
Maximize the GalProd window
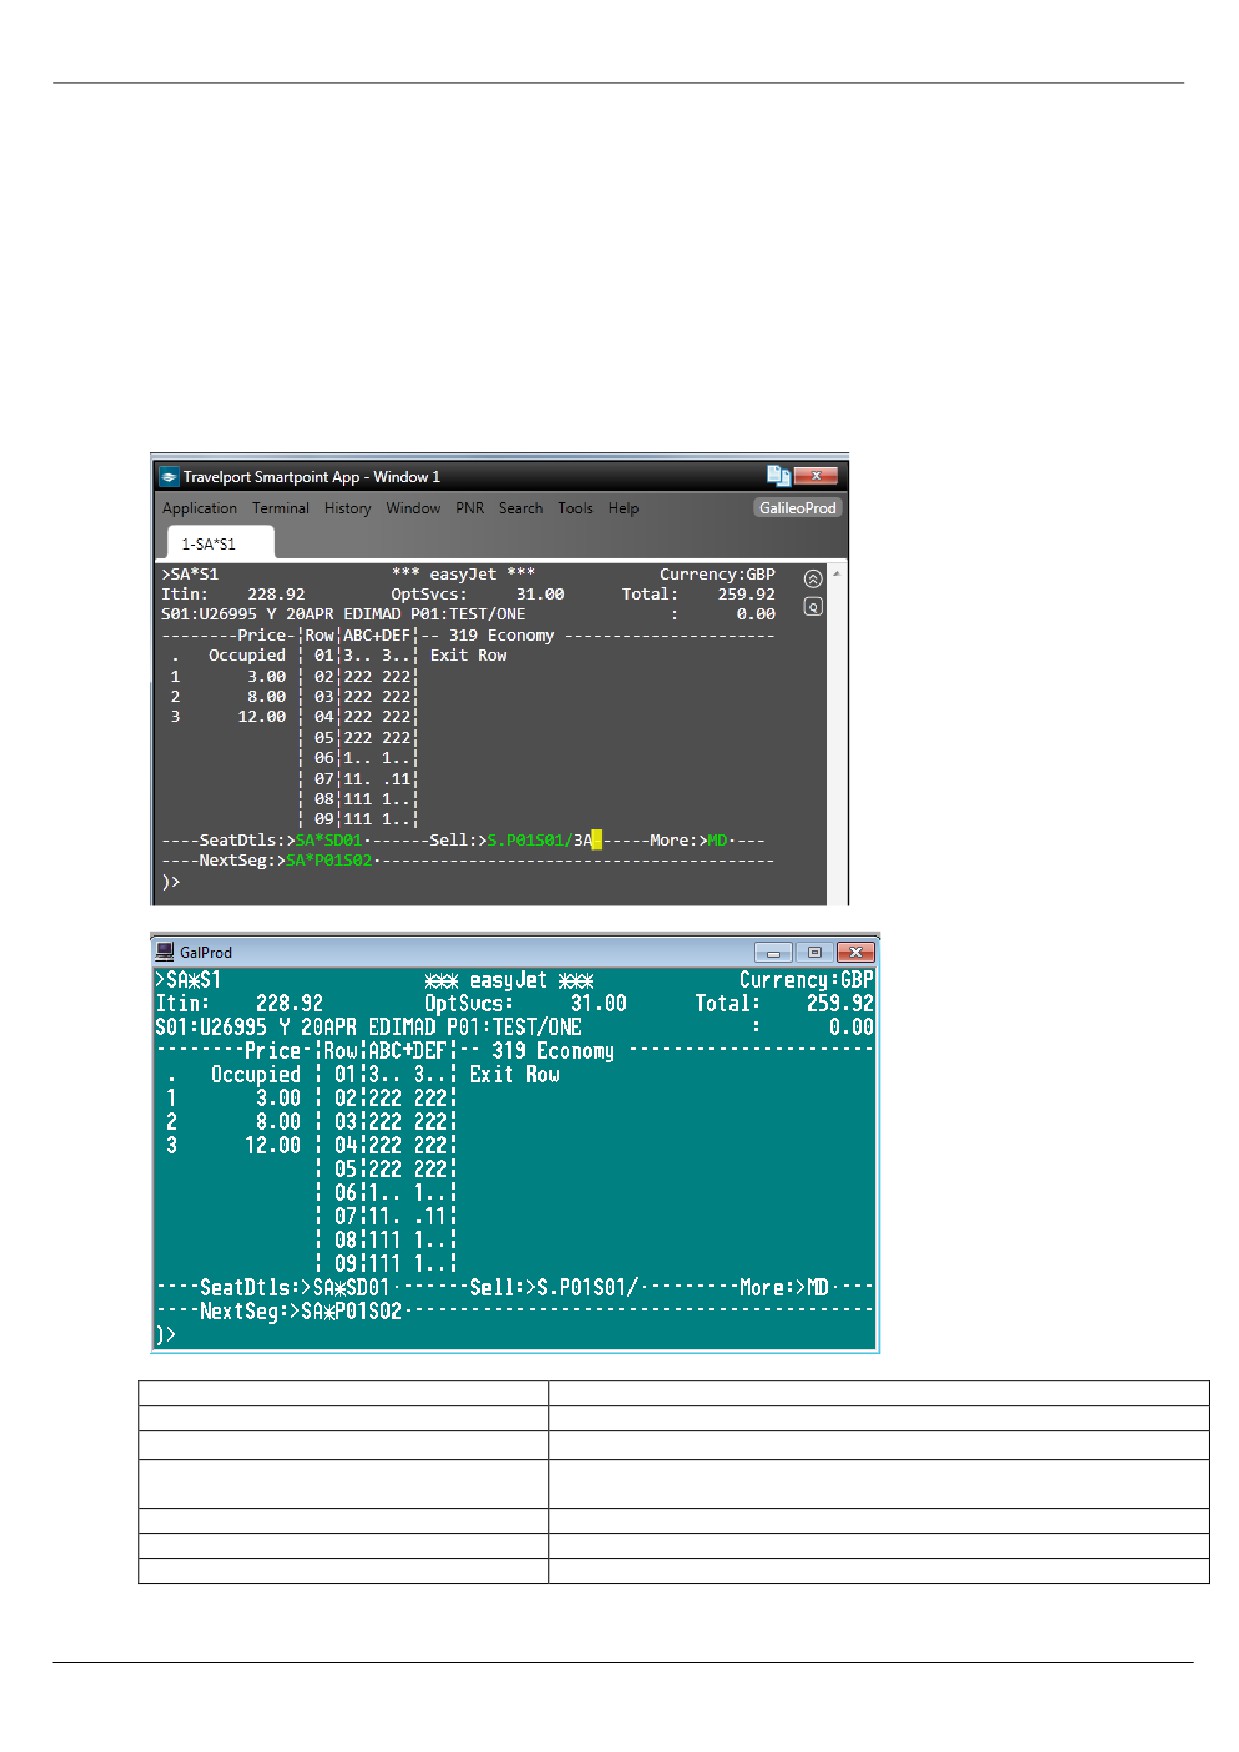(814, 952)
